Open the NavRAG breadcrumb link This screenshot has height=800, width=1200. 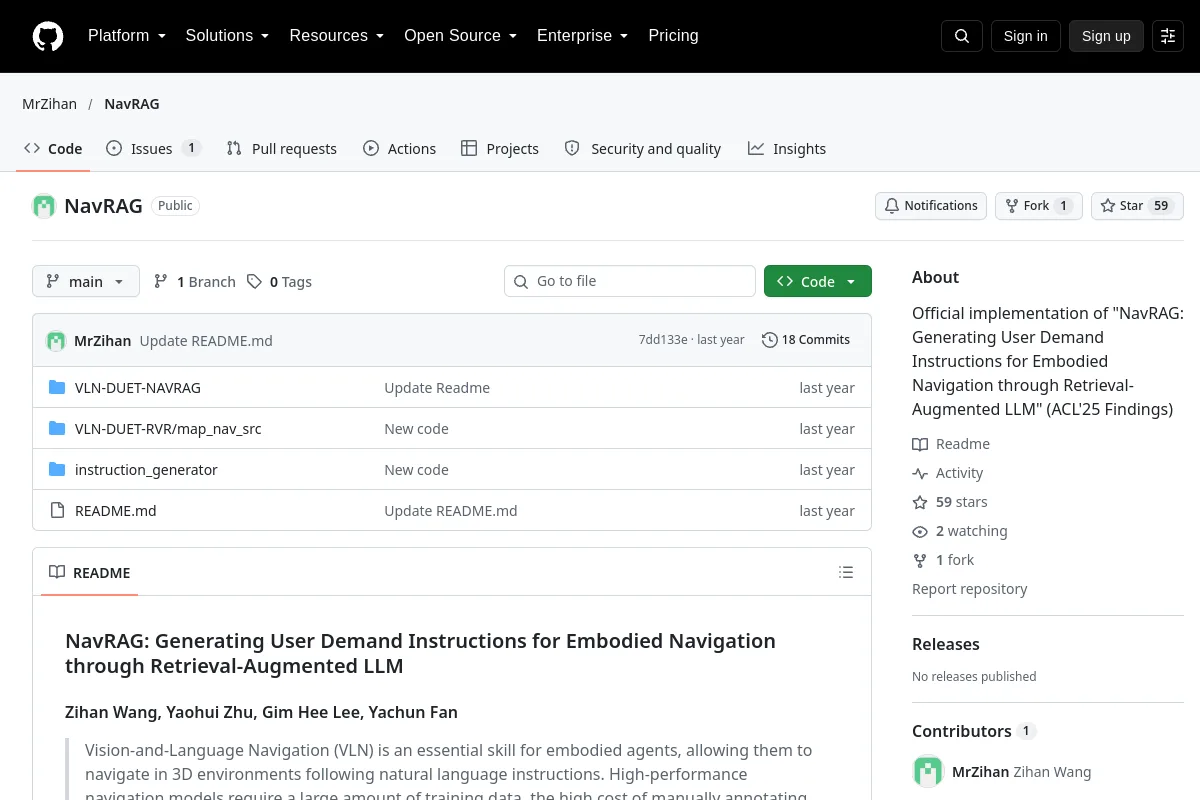[132, 104]
